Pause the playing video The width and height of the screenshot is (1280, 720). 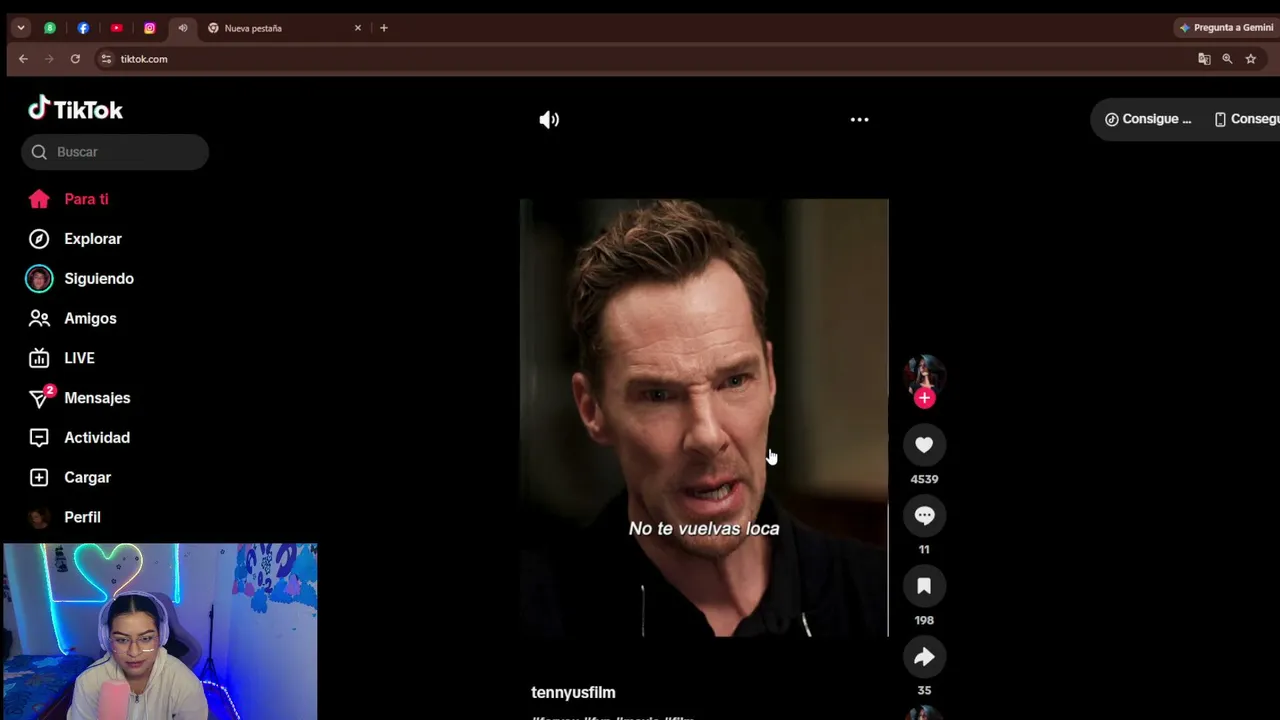pyautogui.click(x=704, y=418)
